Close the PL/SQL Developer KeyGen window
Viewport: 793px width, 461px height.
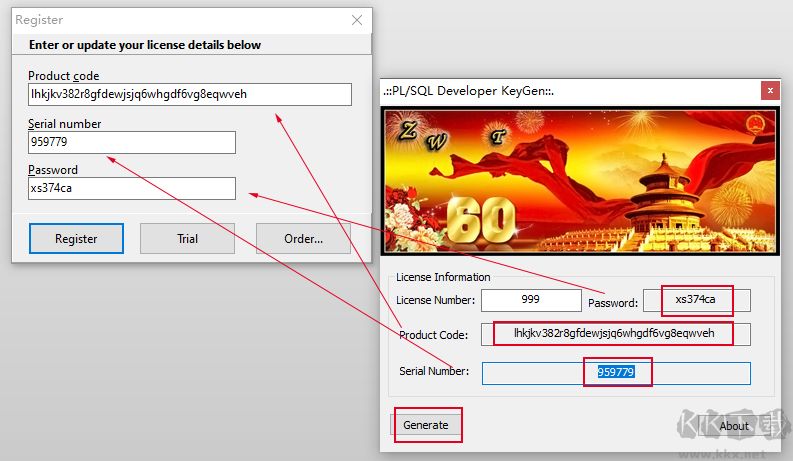point(769,91)
